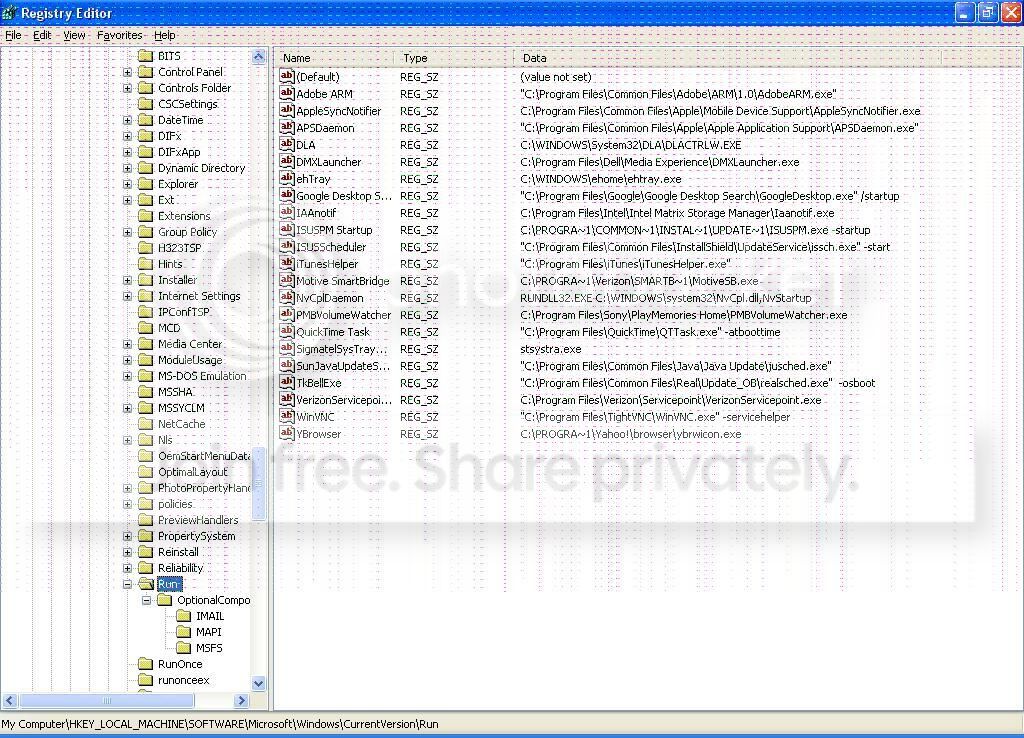The image size is (1024, 738).
Task: Select the Group Policy key
Action: coord(187,232)
